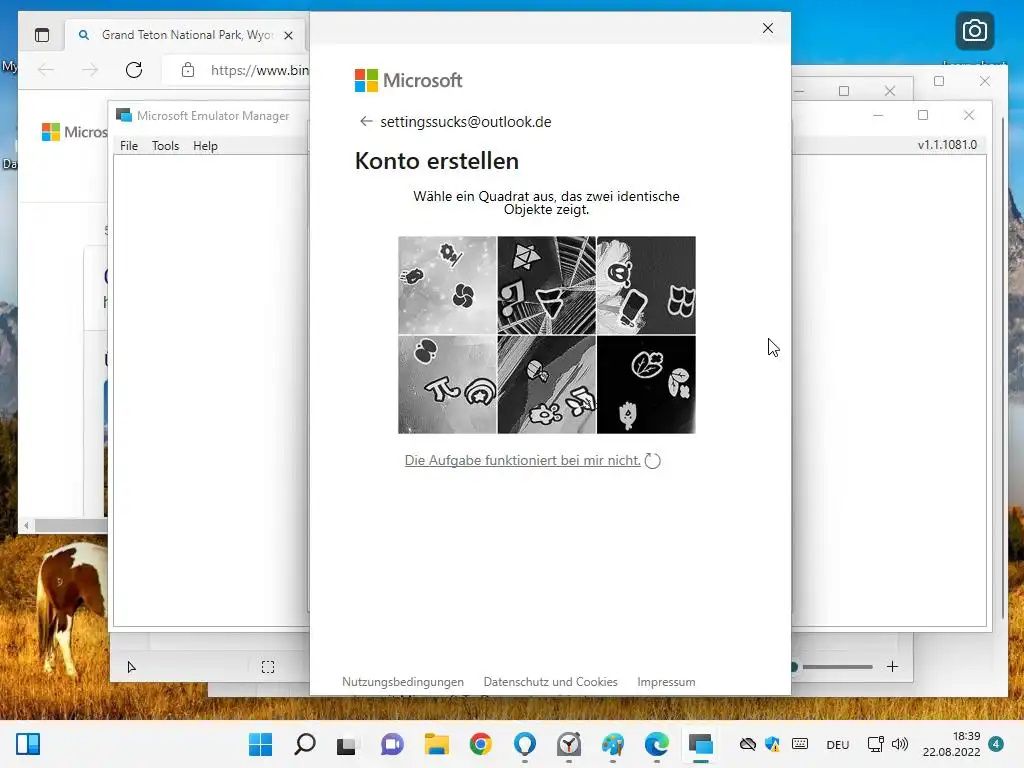This screenshot has height=768, width=1024.
Task: Open Datenschutz und Cookies link
Action: point(551,682)
